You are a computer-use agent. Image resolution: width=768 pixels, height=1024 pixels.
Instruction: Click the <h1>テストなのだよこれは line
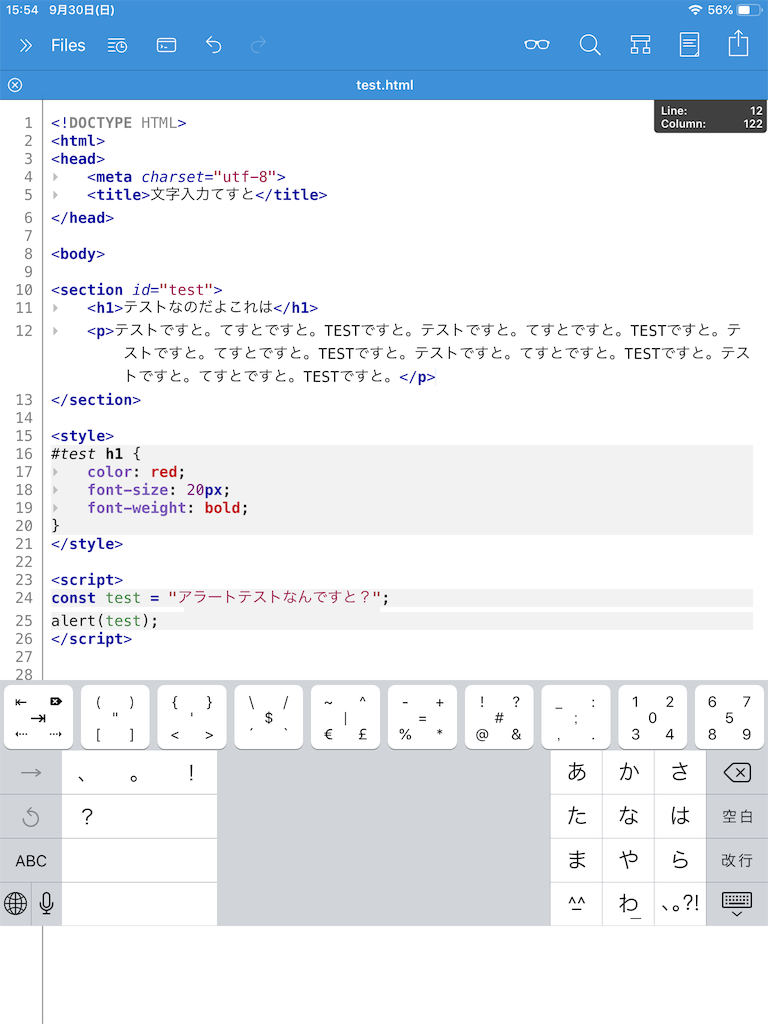pyautogui.click(x=202, y=307)
